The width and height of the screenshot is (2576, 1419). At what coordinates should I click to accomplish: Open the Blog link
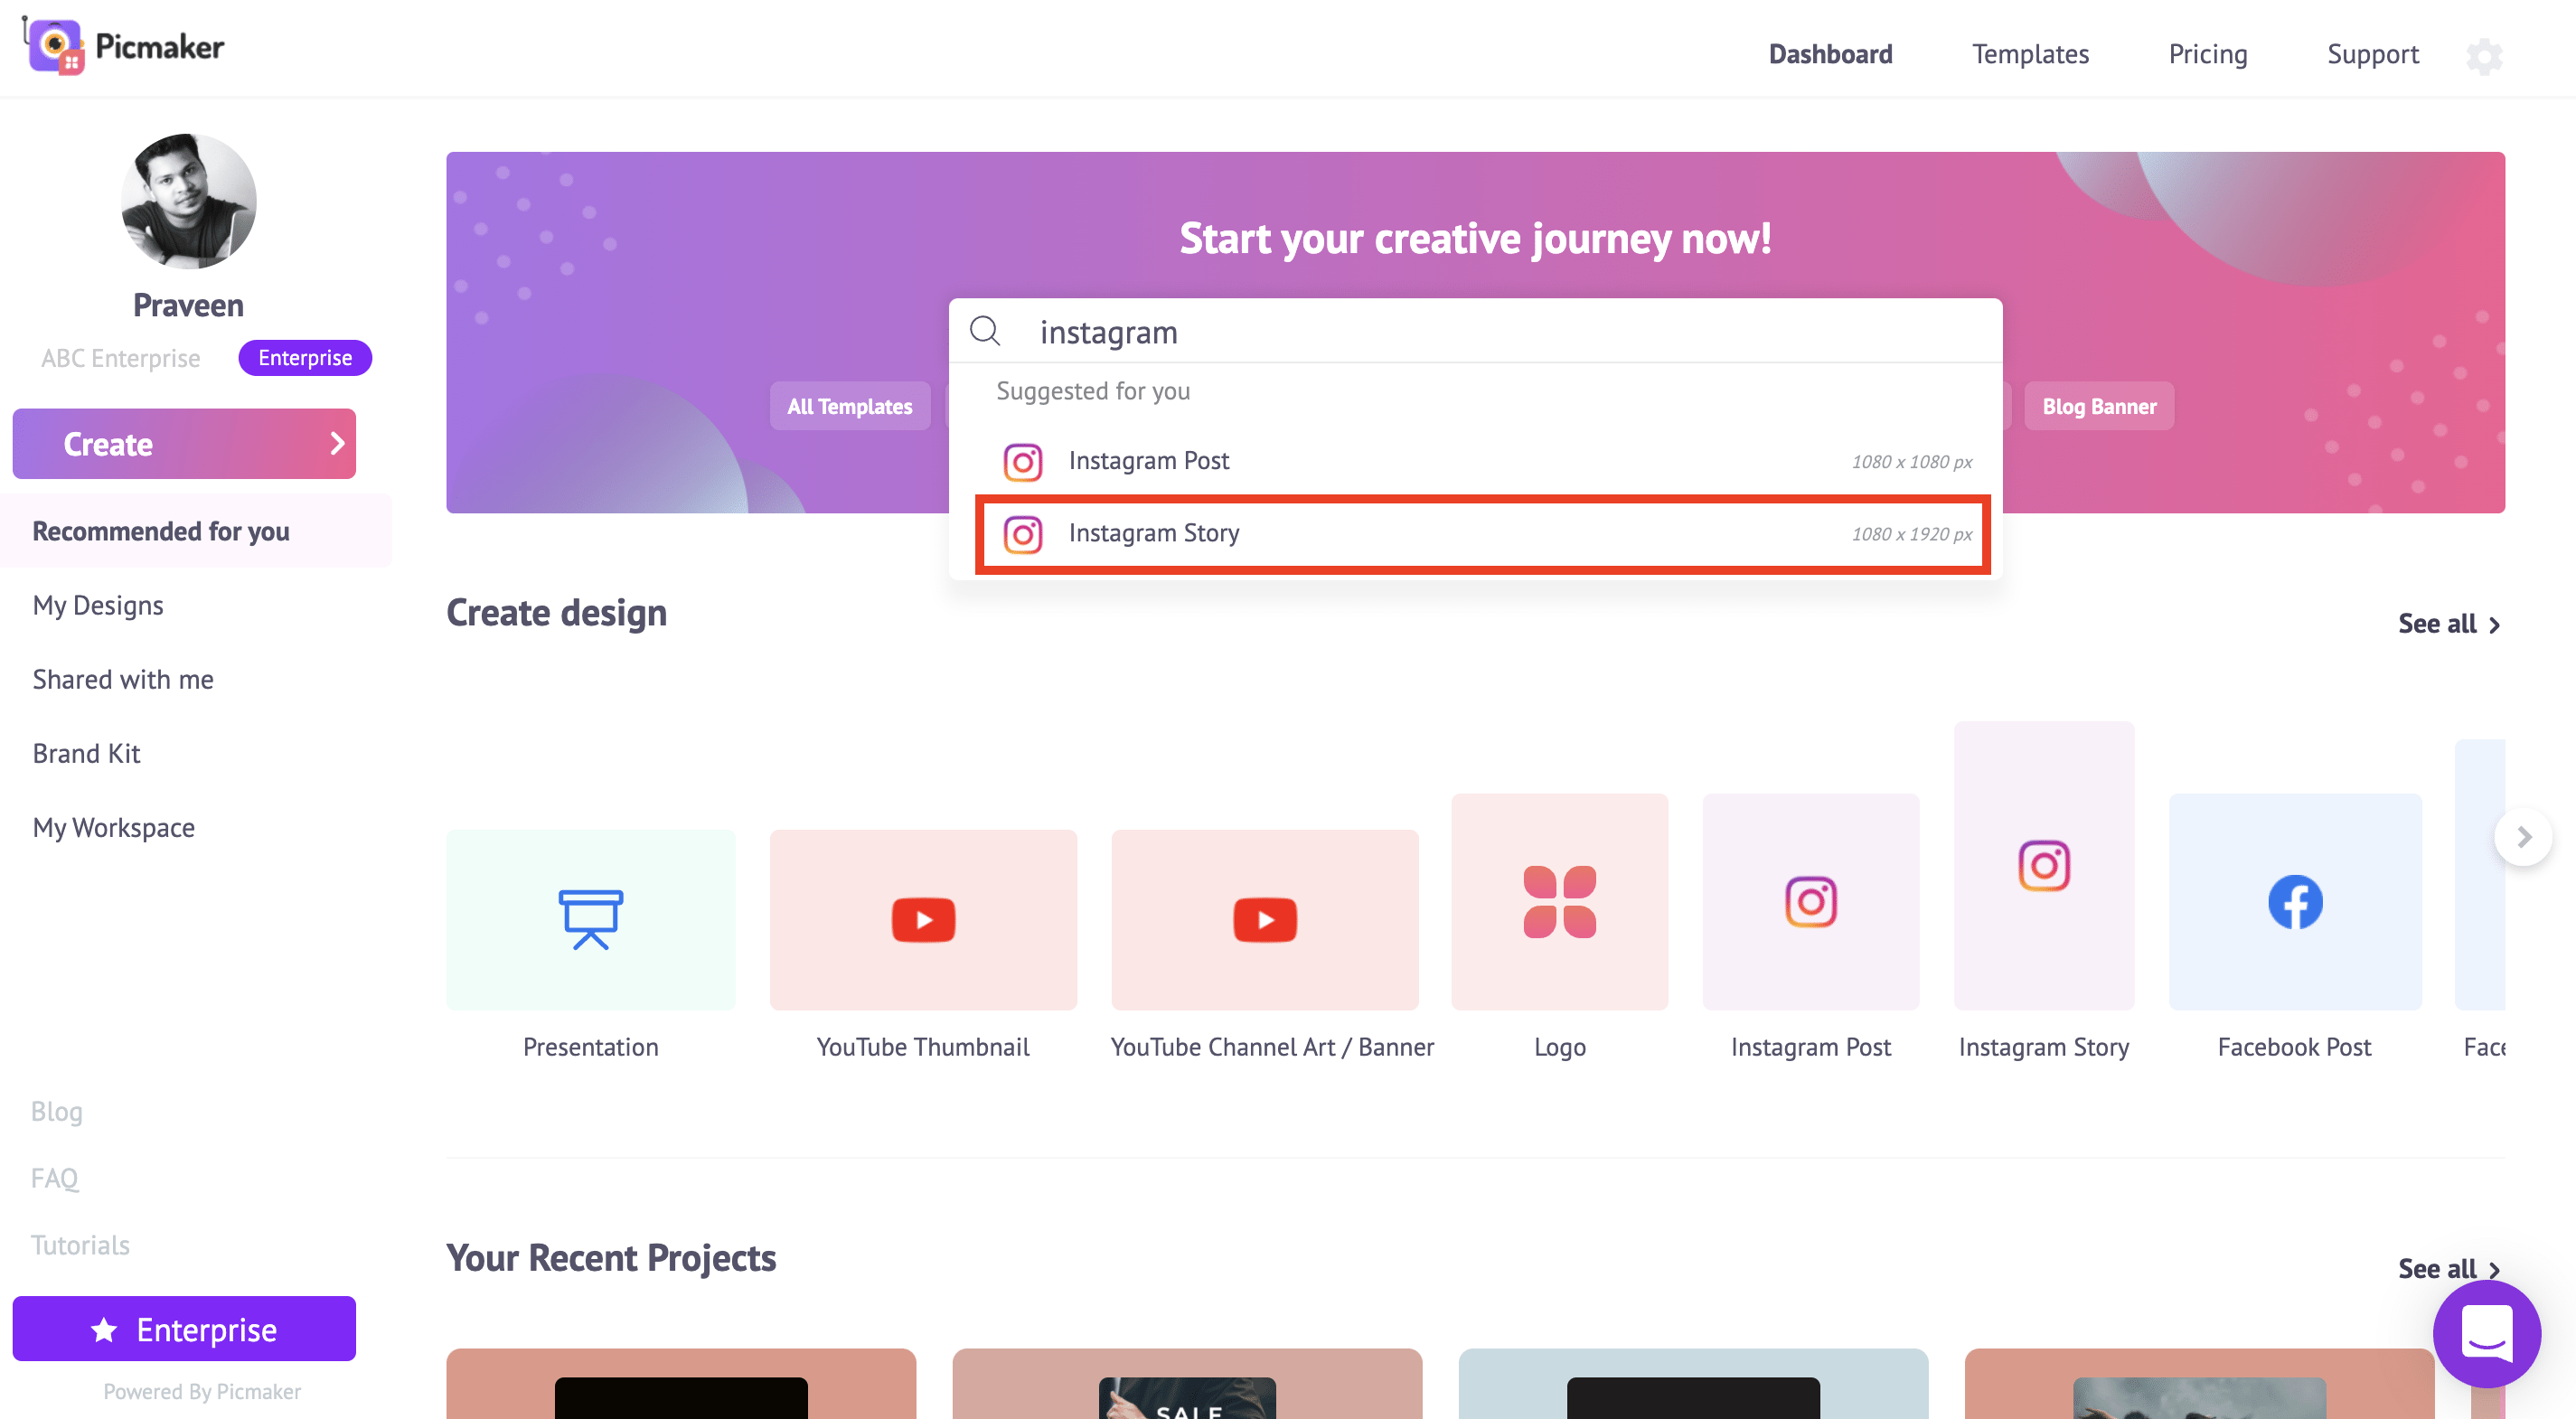[x=56, y=1111]
